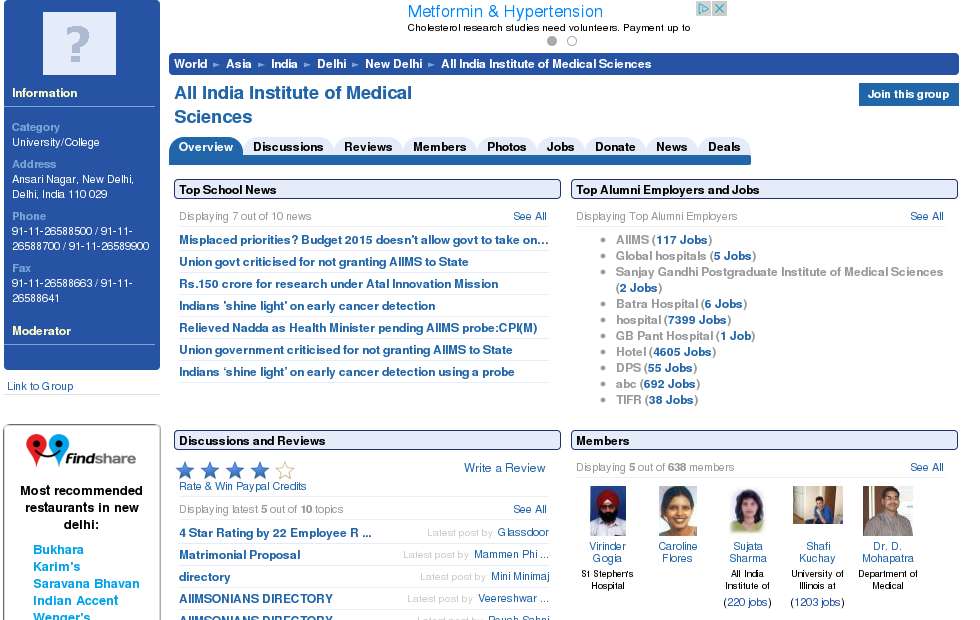Click TIFR 38 Jobs link
The width and height of the screenshot is (980, 620).
pyautogui.click(x=671, y=400)
